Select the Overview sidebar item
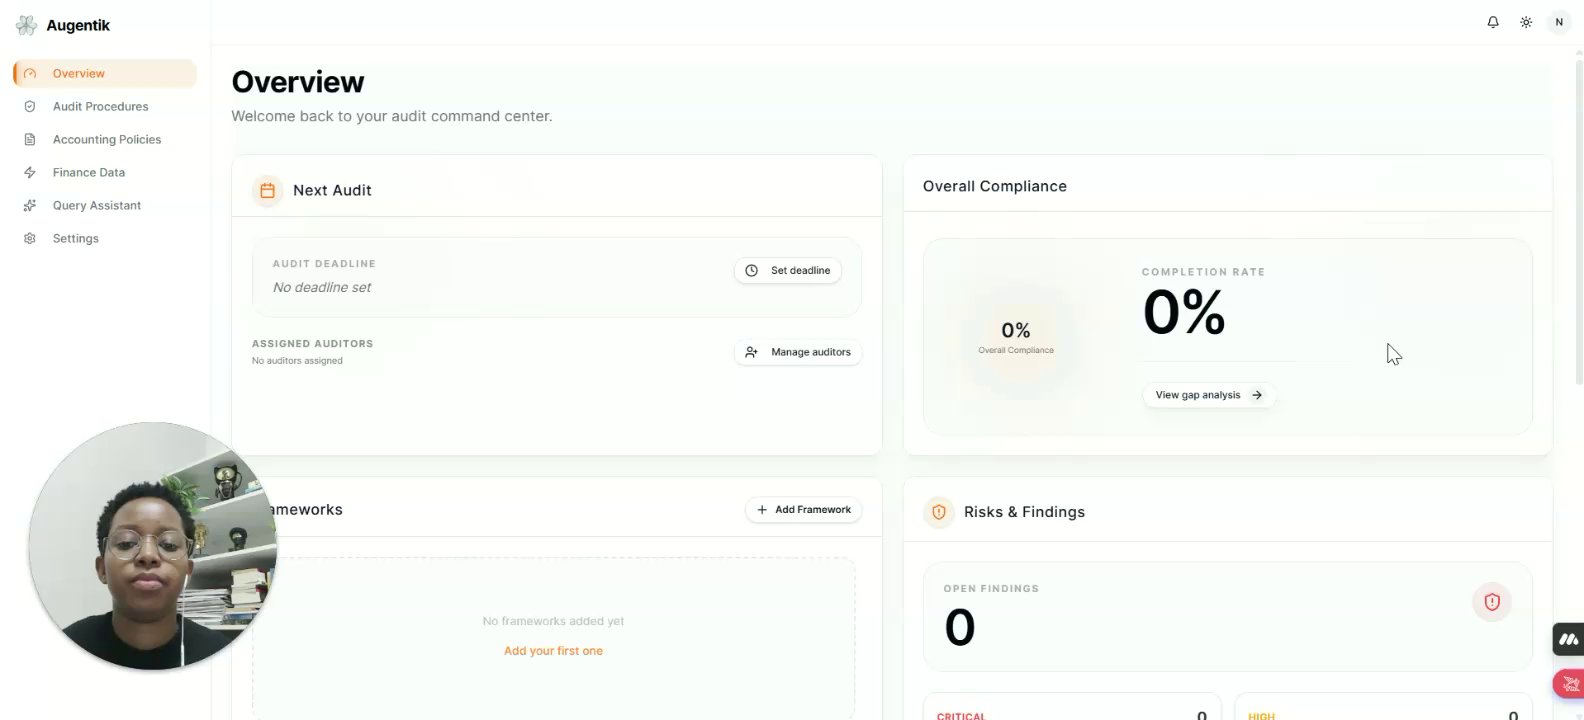1584x720 pixels. tap(78, 73)
